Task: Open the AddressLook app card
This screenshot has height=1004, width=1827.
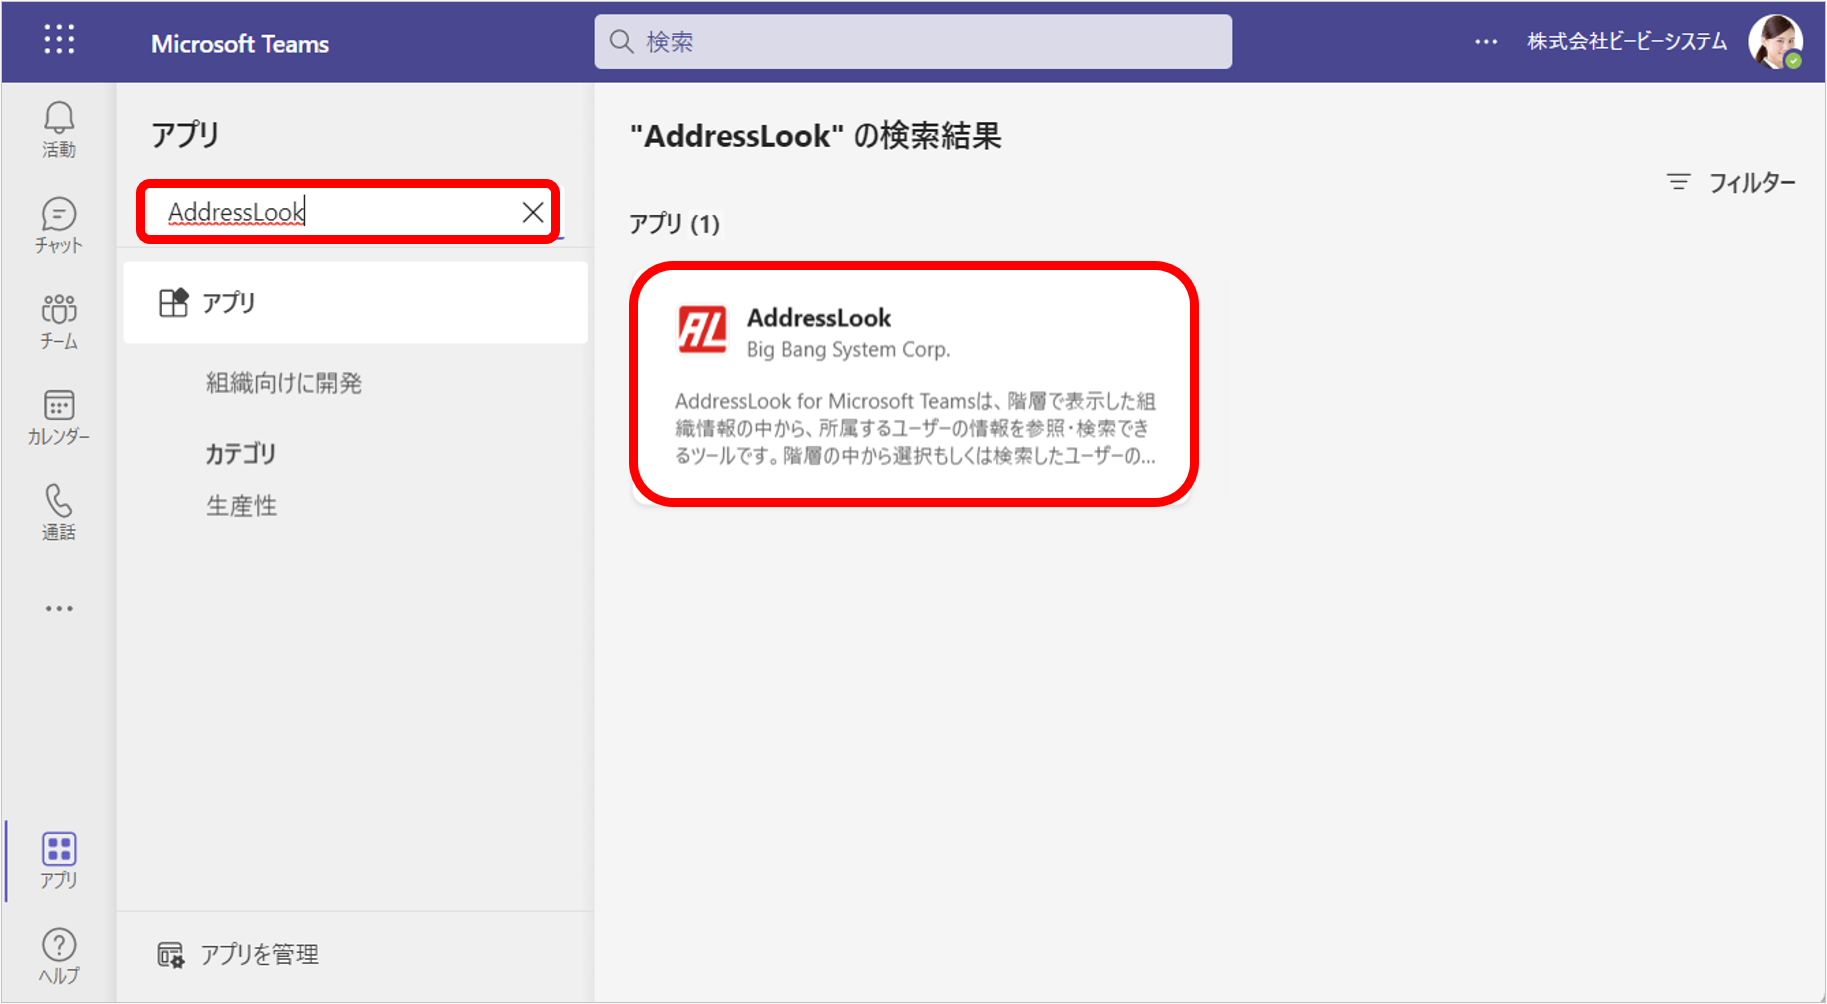Action: tap(914, 385)
